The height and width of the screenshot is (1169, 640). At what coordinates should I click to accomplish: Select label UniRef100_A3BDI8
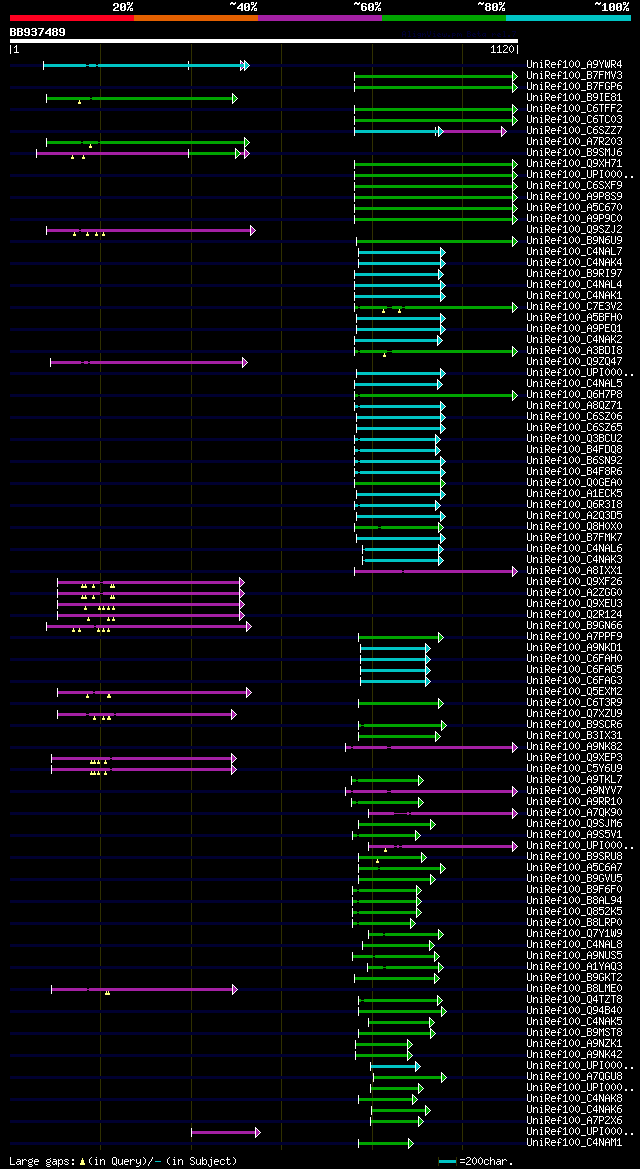[574, 351]
